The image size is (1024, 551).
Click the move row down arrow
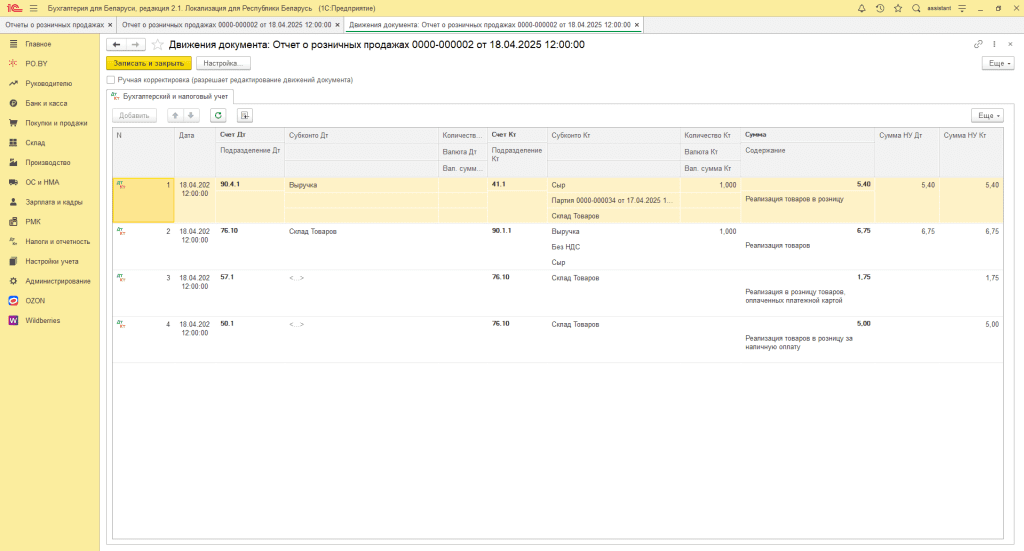pyautogui.click(x=192, y=115)
